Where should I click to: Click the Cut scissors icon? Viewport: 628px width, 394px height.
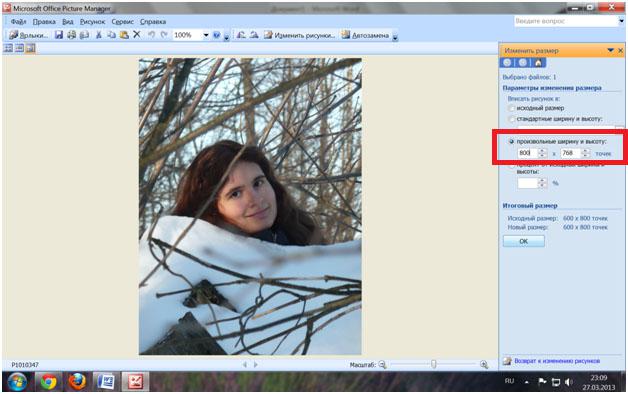99,35
